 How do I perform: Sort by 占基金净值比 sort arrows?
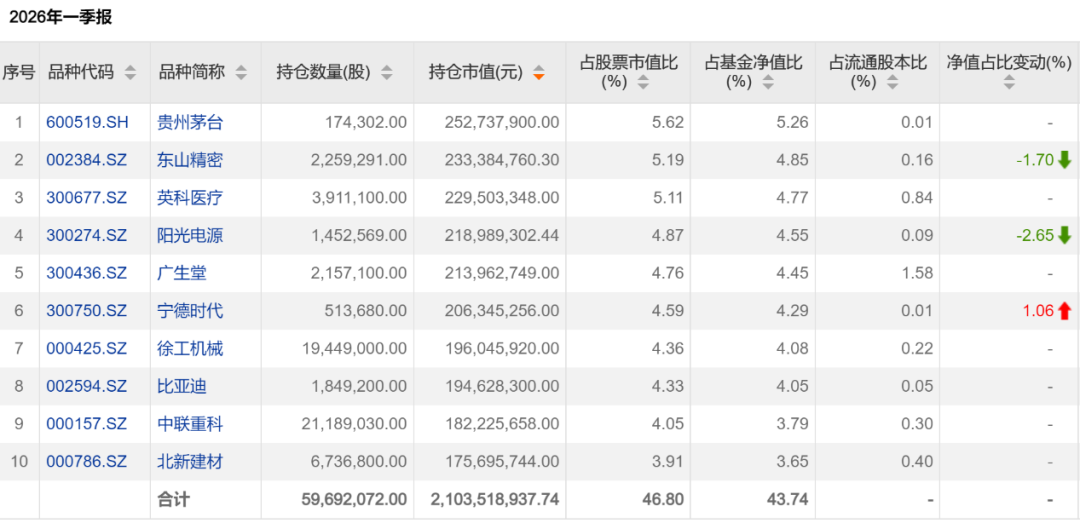768,83
